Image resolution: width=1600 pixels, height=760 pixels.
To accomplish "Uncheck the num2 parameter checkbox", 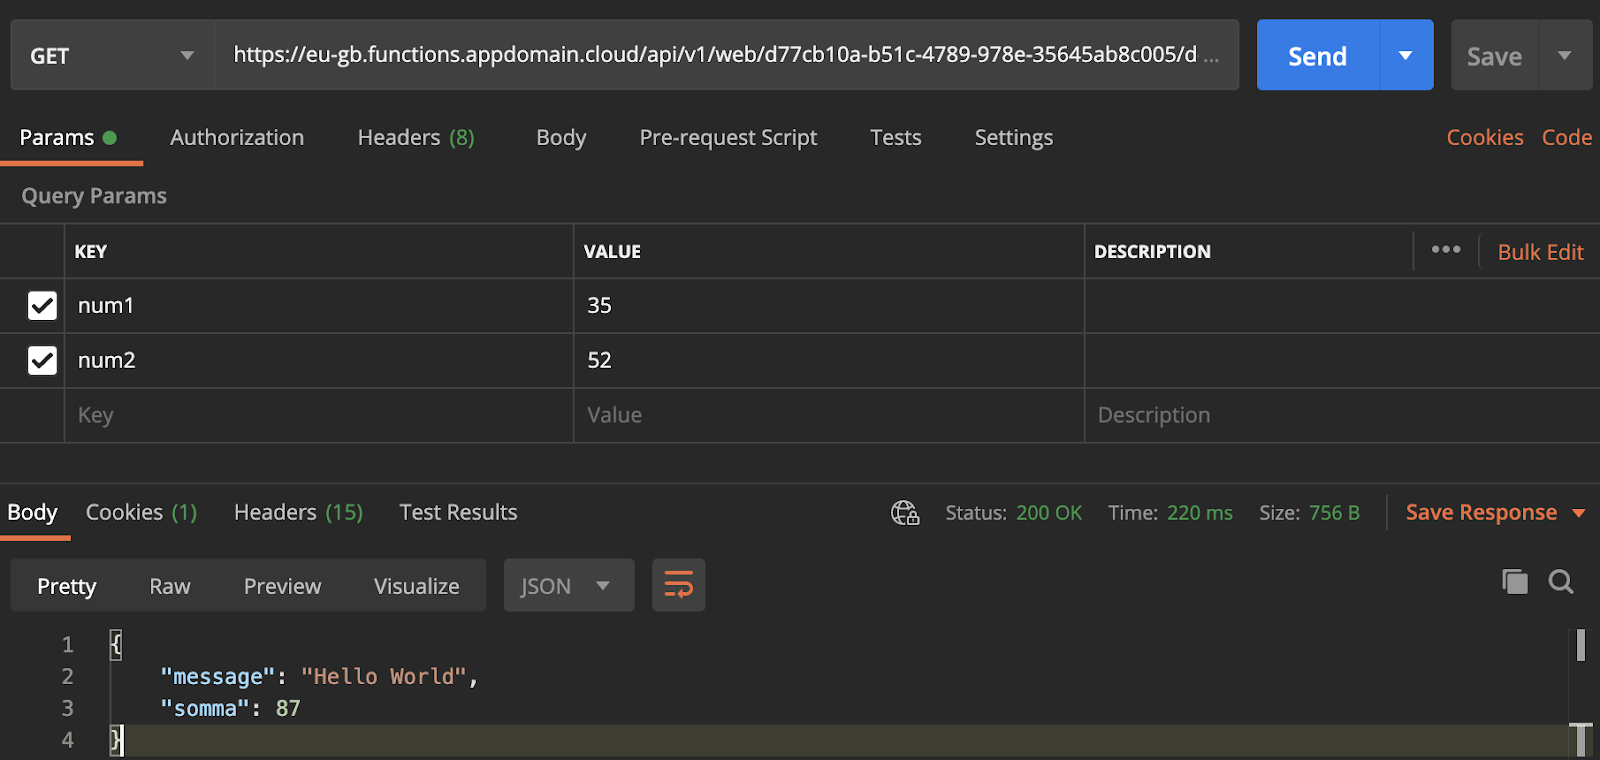I will 42,360.
